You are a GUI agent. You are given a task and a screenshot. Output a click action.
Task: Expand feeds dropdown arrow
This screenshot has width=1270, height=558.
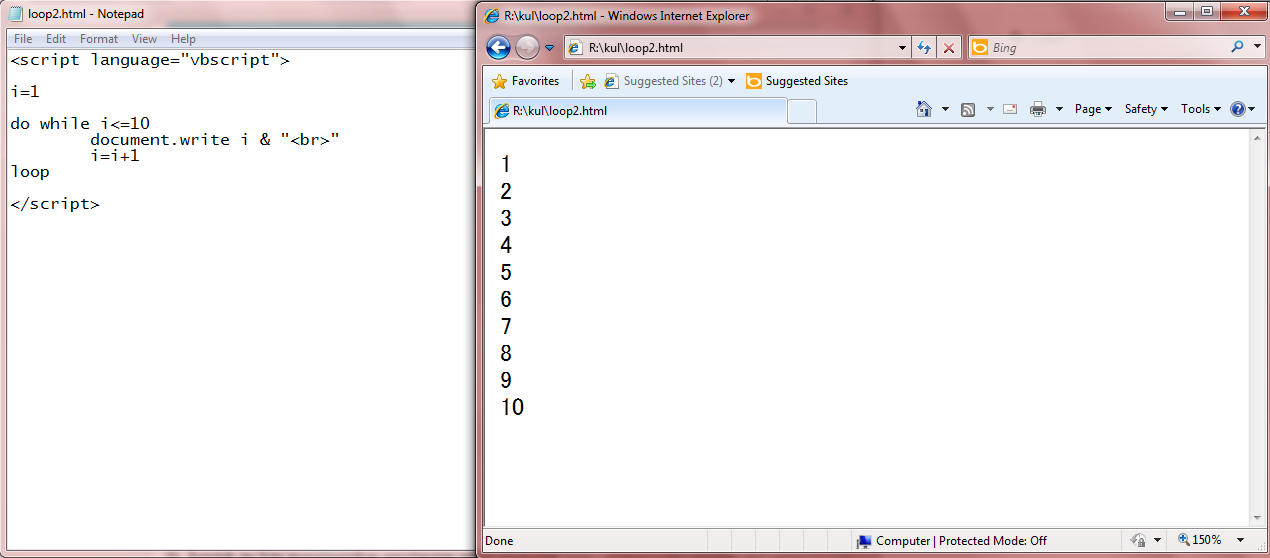(990, 109)
